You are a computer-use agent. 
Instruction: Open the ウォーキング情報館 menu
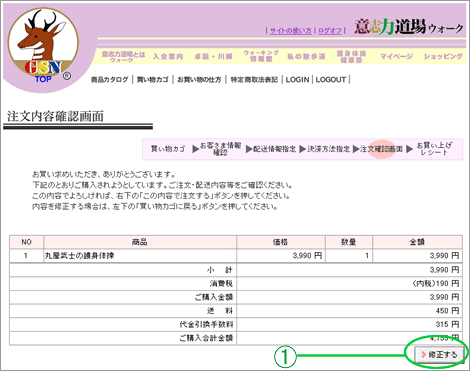[261, 56]
